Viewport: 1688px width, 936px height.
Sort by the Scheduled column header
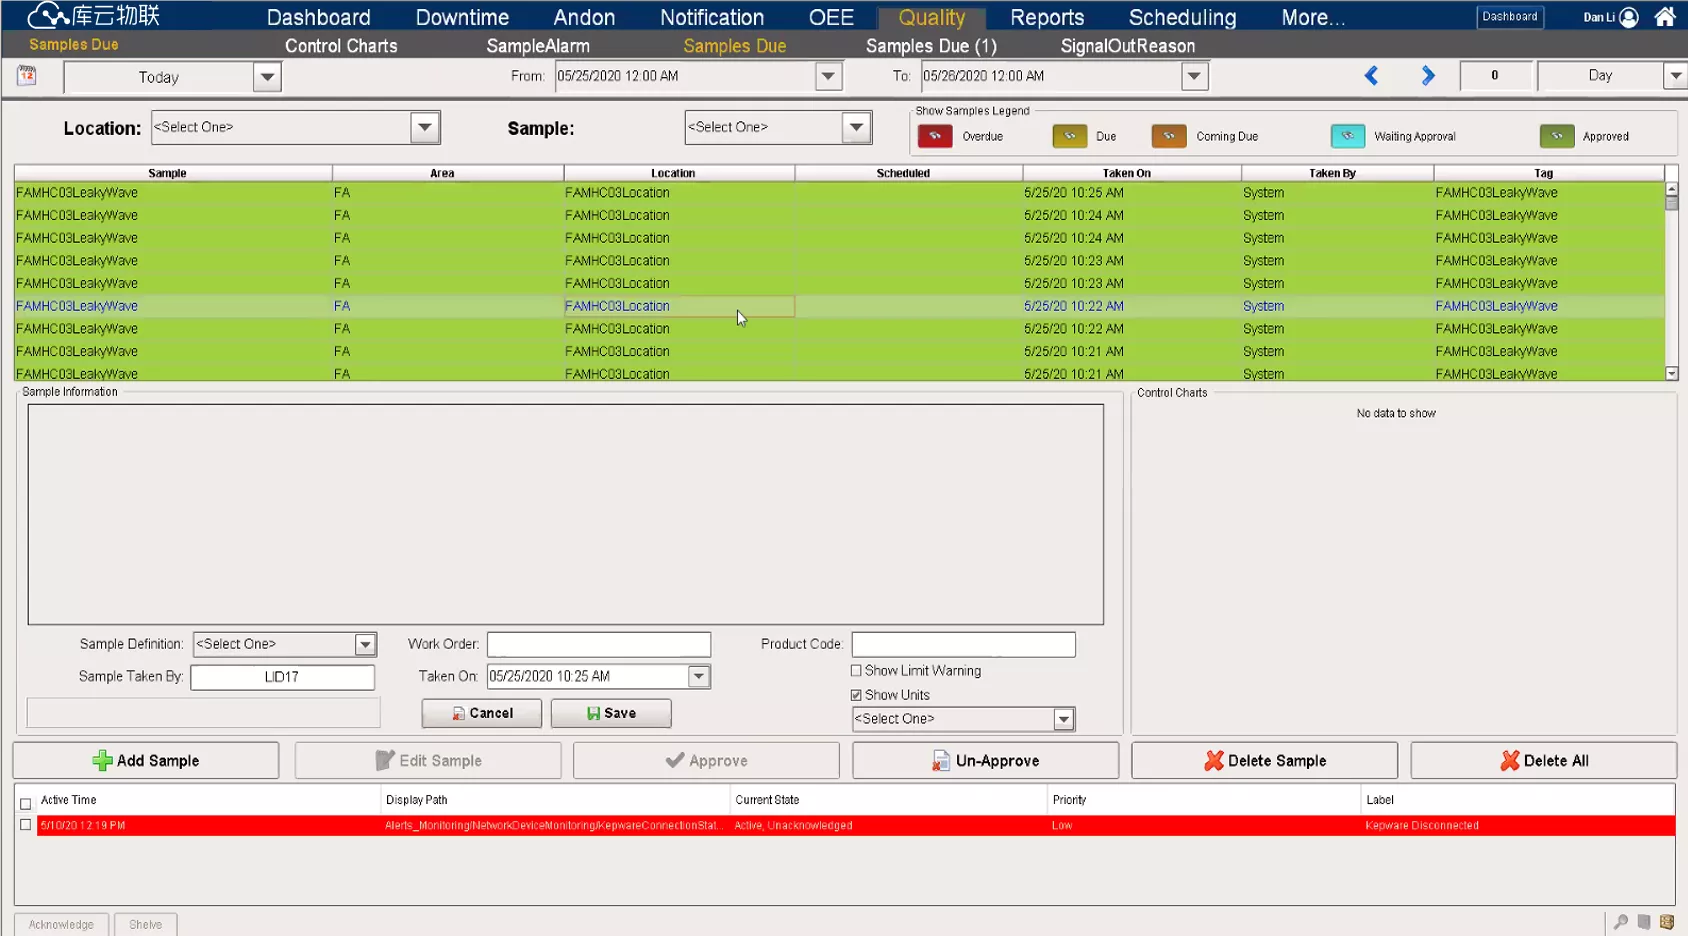click(908, 173)
